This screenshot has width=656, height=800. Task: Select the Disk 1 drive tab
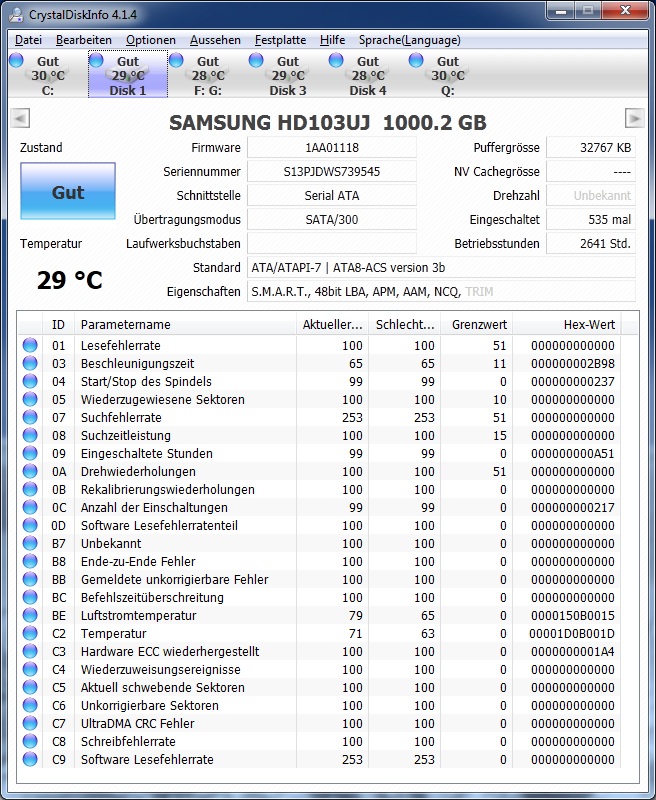point(128,74)
